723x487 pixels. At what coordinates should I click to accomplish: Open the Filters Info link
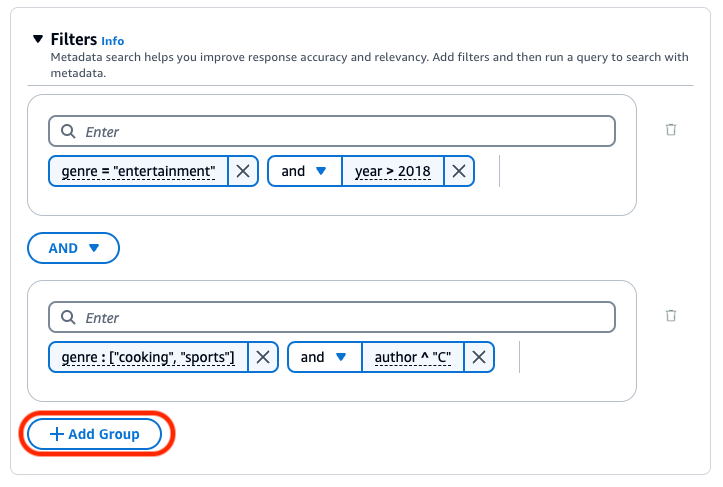tap(113, 41)
